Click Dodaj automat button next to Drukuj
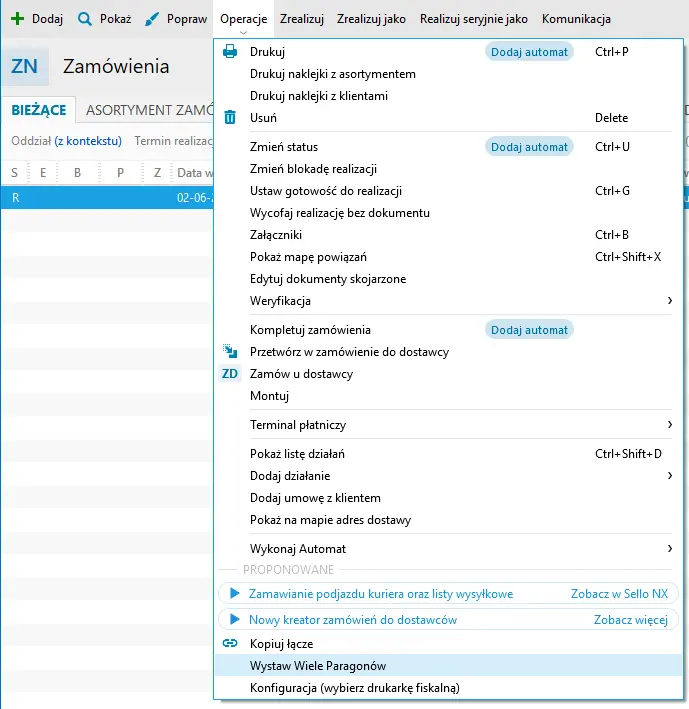This screenshot has height=709, width=689. (x=529, y=52)
